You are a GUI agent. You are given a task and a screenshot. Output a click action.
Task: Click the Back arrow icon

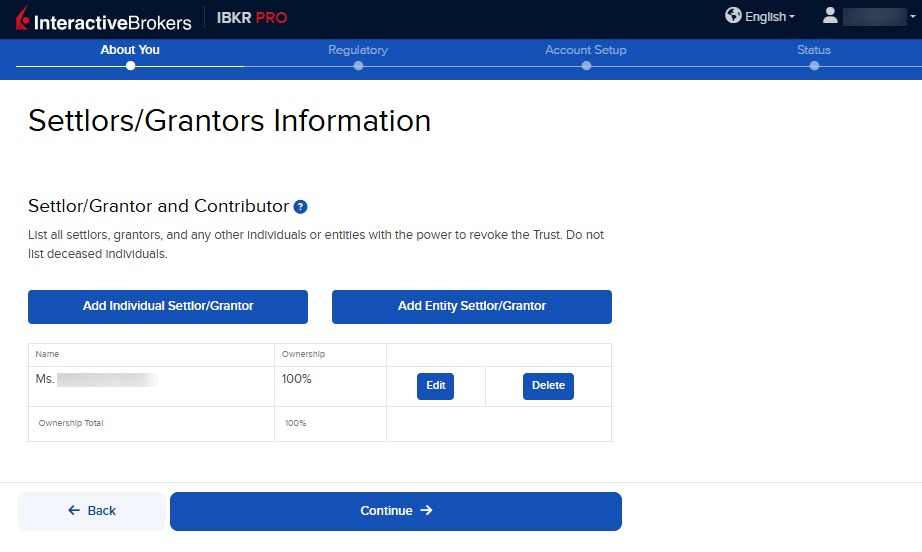[74, 510]
